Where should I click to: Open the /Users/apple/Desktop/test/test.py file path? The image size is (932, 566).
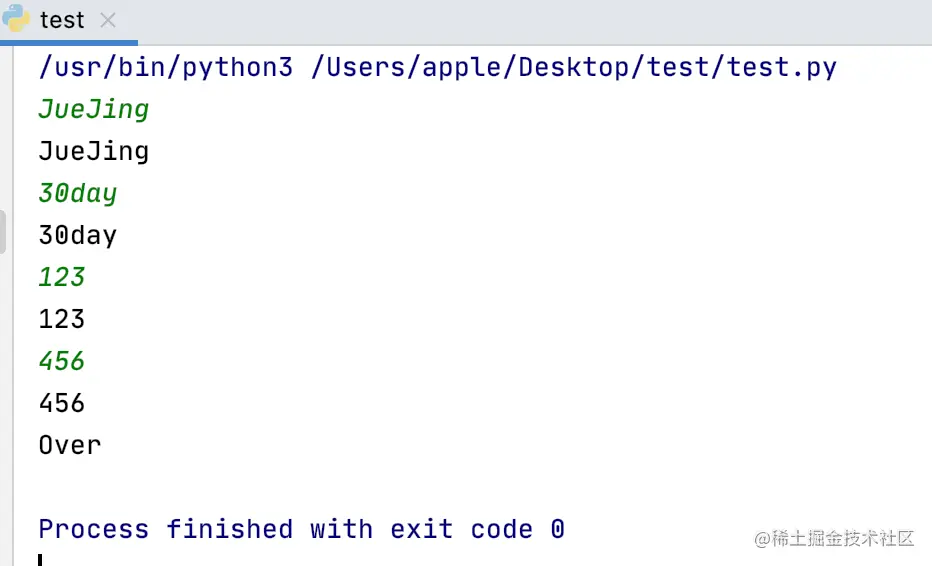click(574, 67)
